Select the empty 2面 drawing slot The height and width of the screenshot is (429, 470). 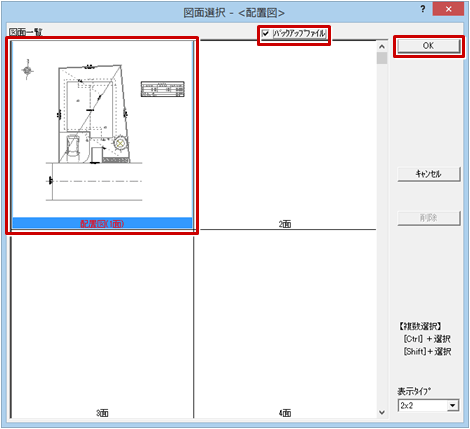(285, 135)
